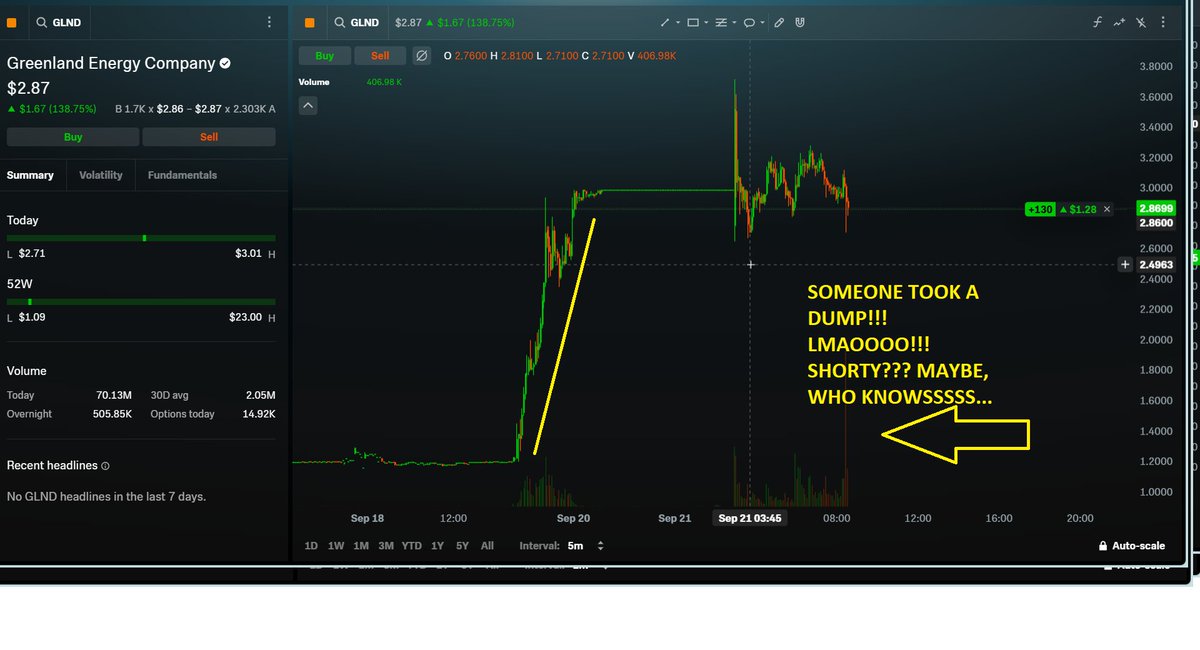The height and width of the screenshot is (650, 1200).
Task: Click the 70.13M volume today value
Action: 114,395
